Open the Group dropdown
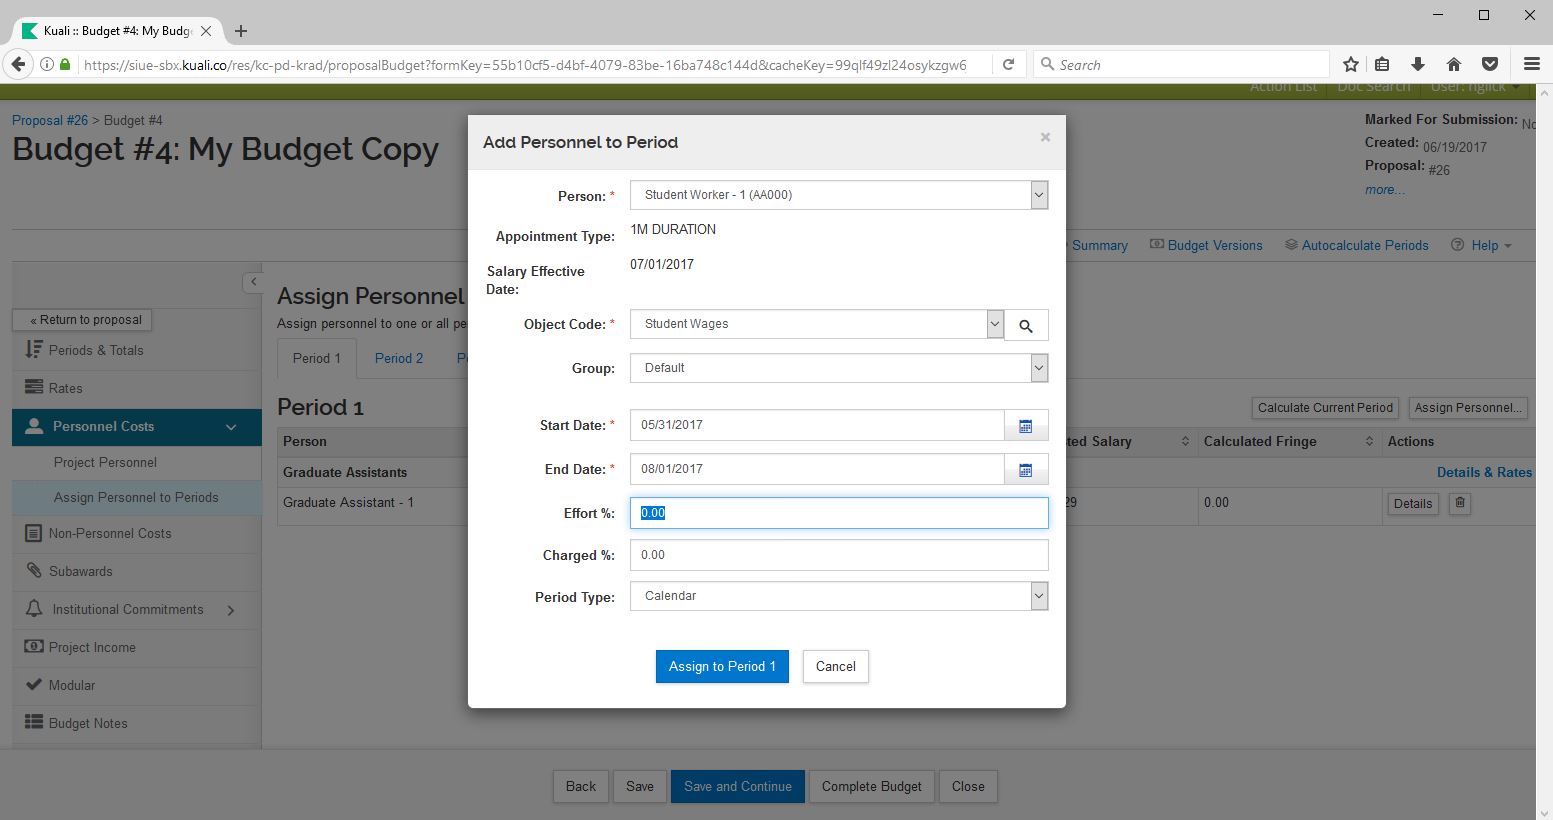The height and width of the screenshot is (820, 1553). pos(1039,369)
